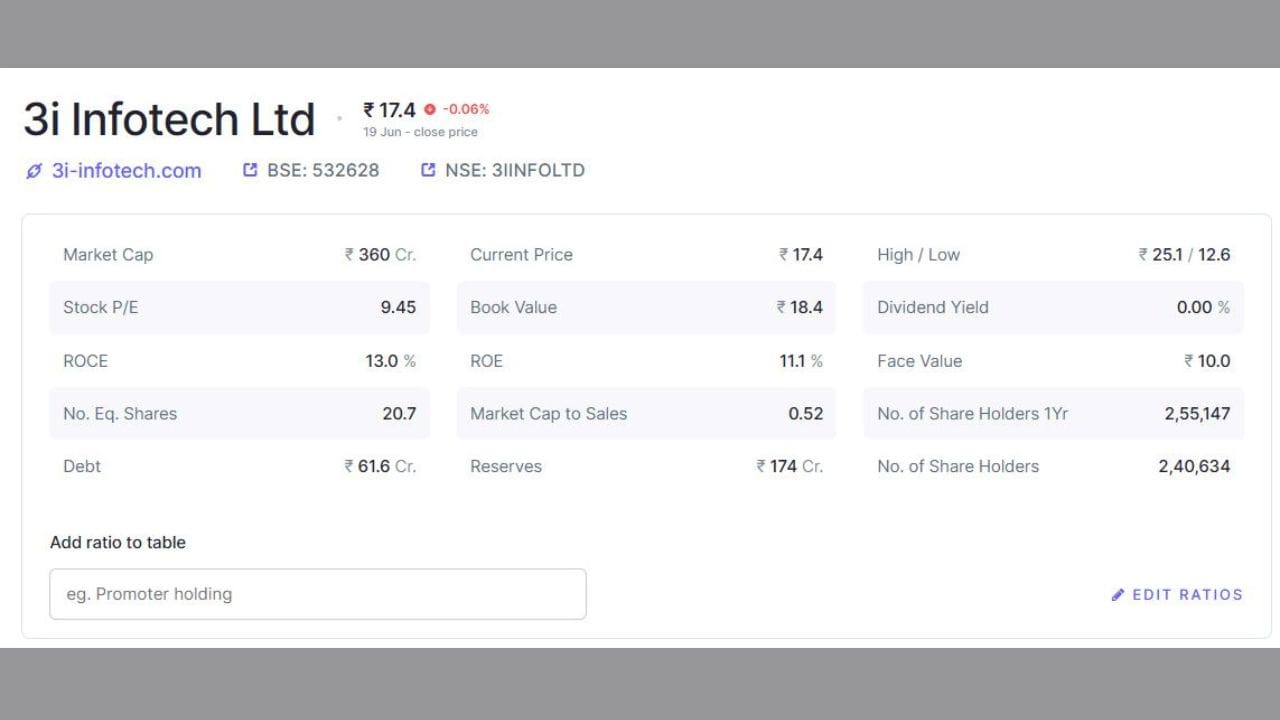The width and height of the screenshot is (1280, 720).
Task: Click the external link icon before NSE: 3IINFOLTD
Action: 428,170
